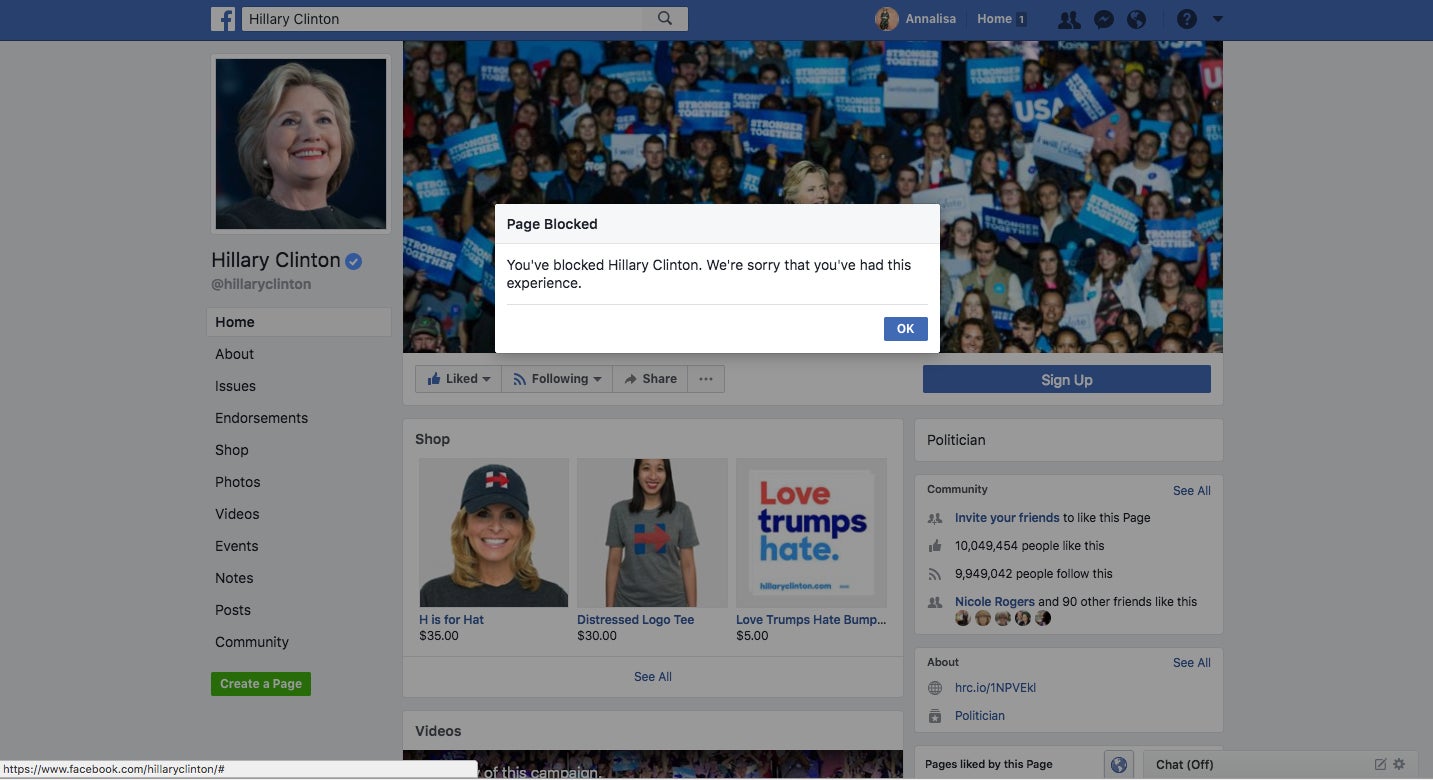1433x780 pixels.
Task: Click the @hillaryclinton username
Action: [261, 284]
